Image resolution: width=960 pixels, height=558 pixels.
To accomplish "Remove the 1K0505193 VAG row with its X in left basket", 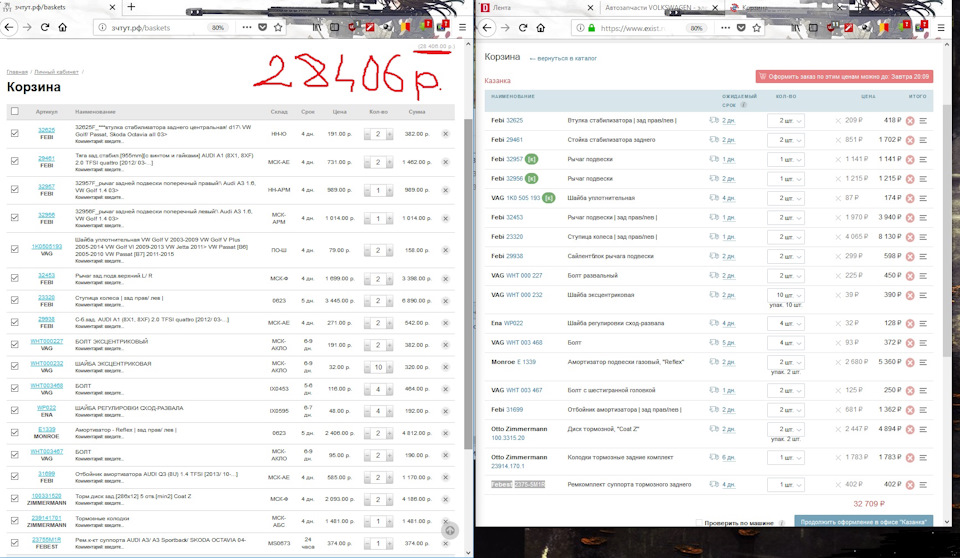I will [445, 250].
